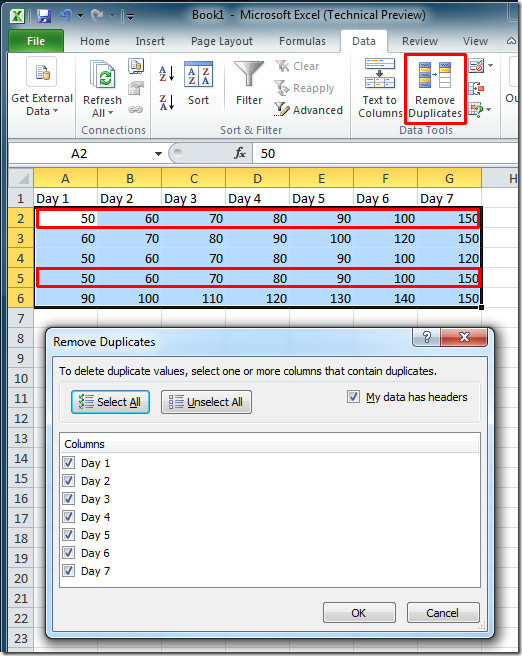Open the Name Box dropdown

[x=158, y=154]
